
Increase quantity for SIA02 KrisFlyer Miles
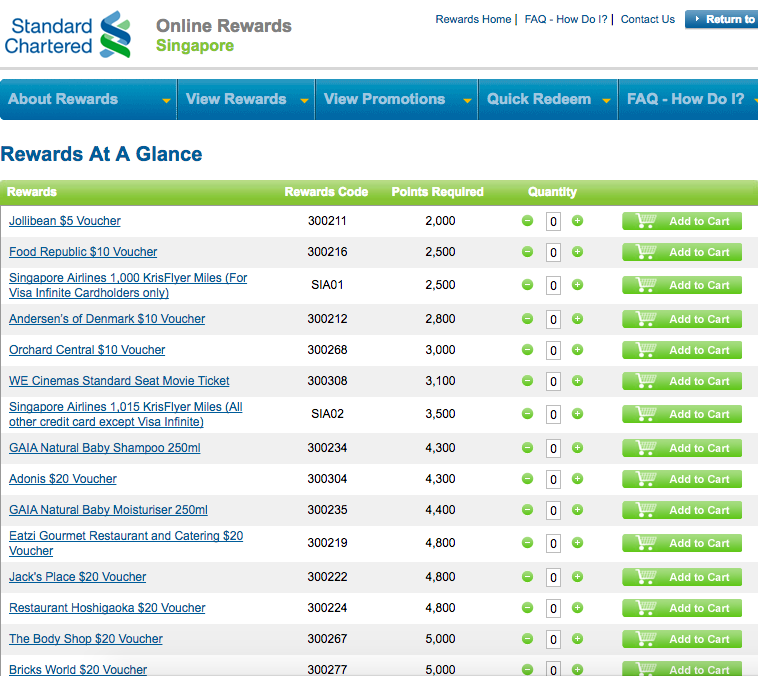coord(577,414)
